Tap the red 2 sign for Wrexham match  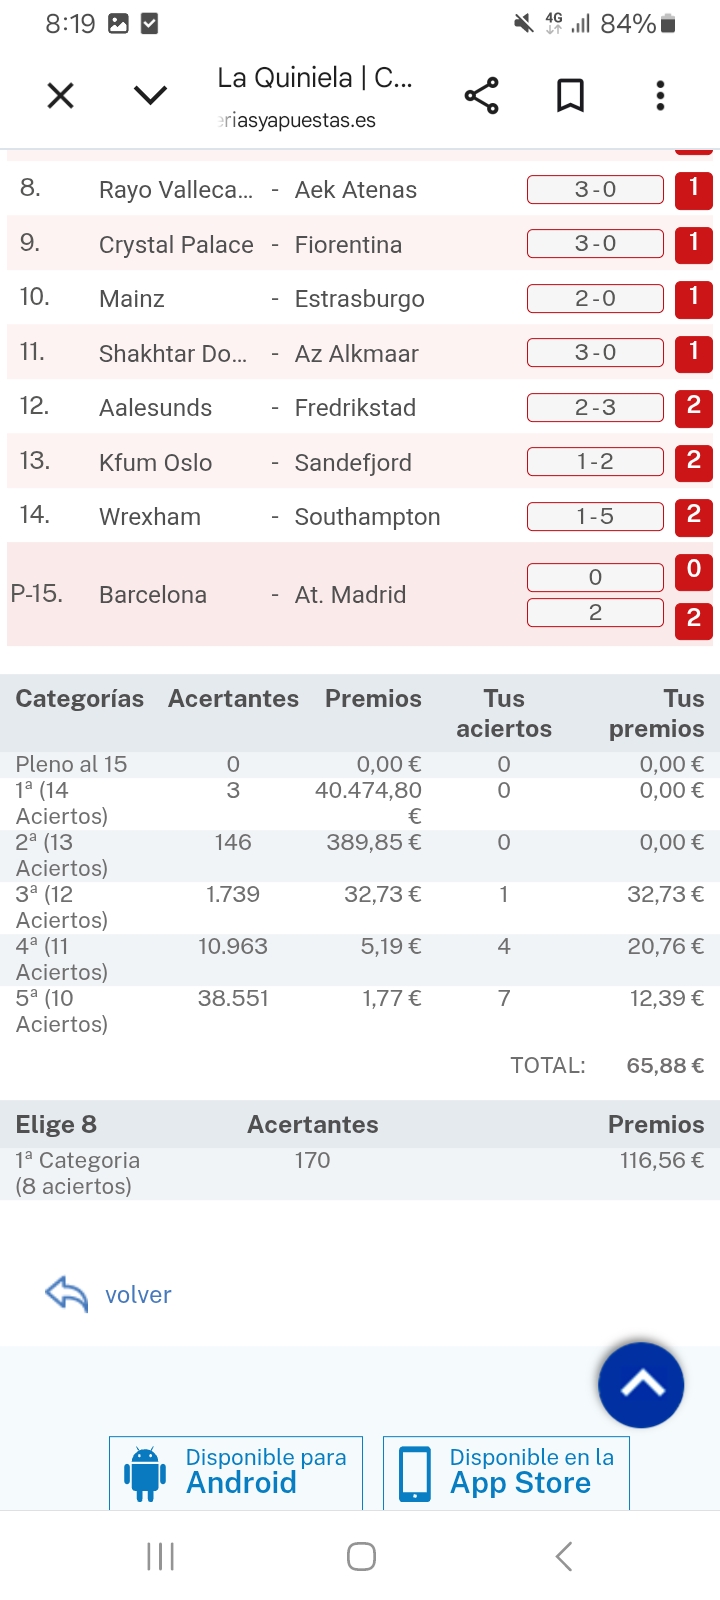click(693, 516)
